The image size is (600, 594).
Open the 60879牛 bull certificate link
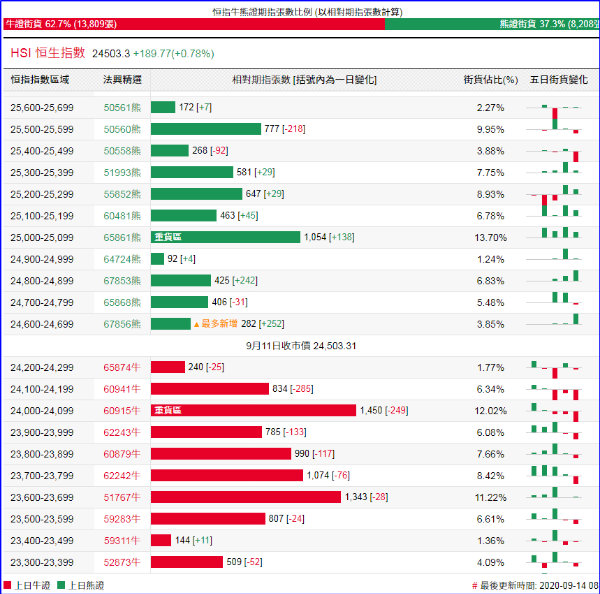point(122,454)
